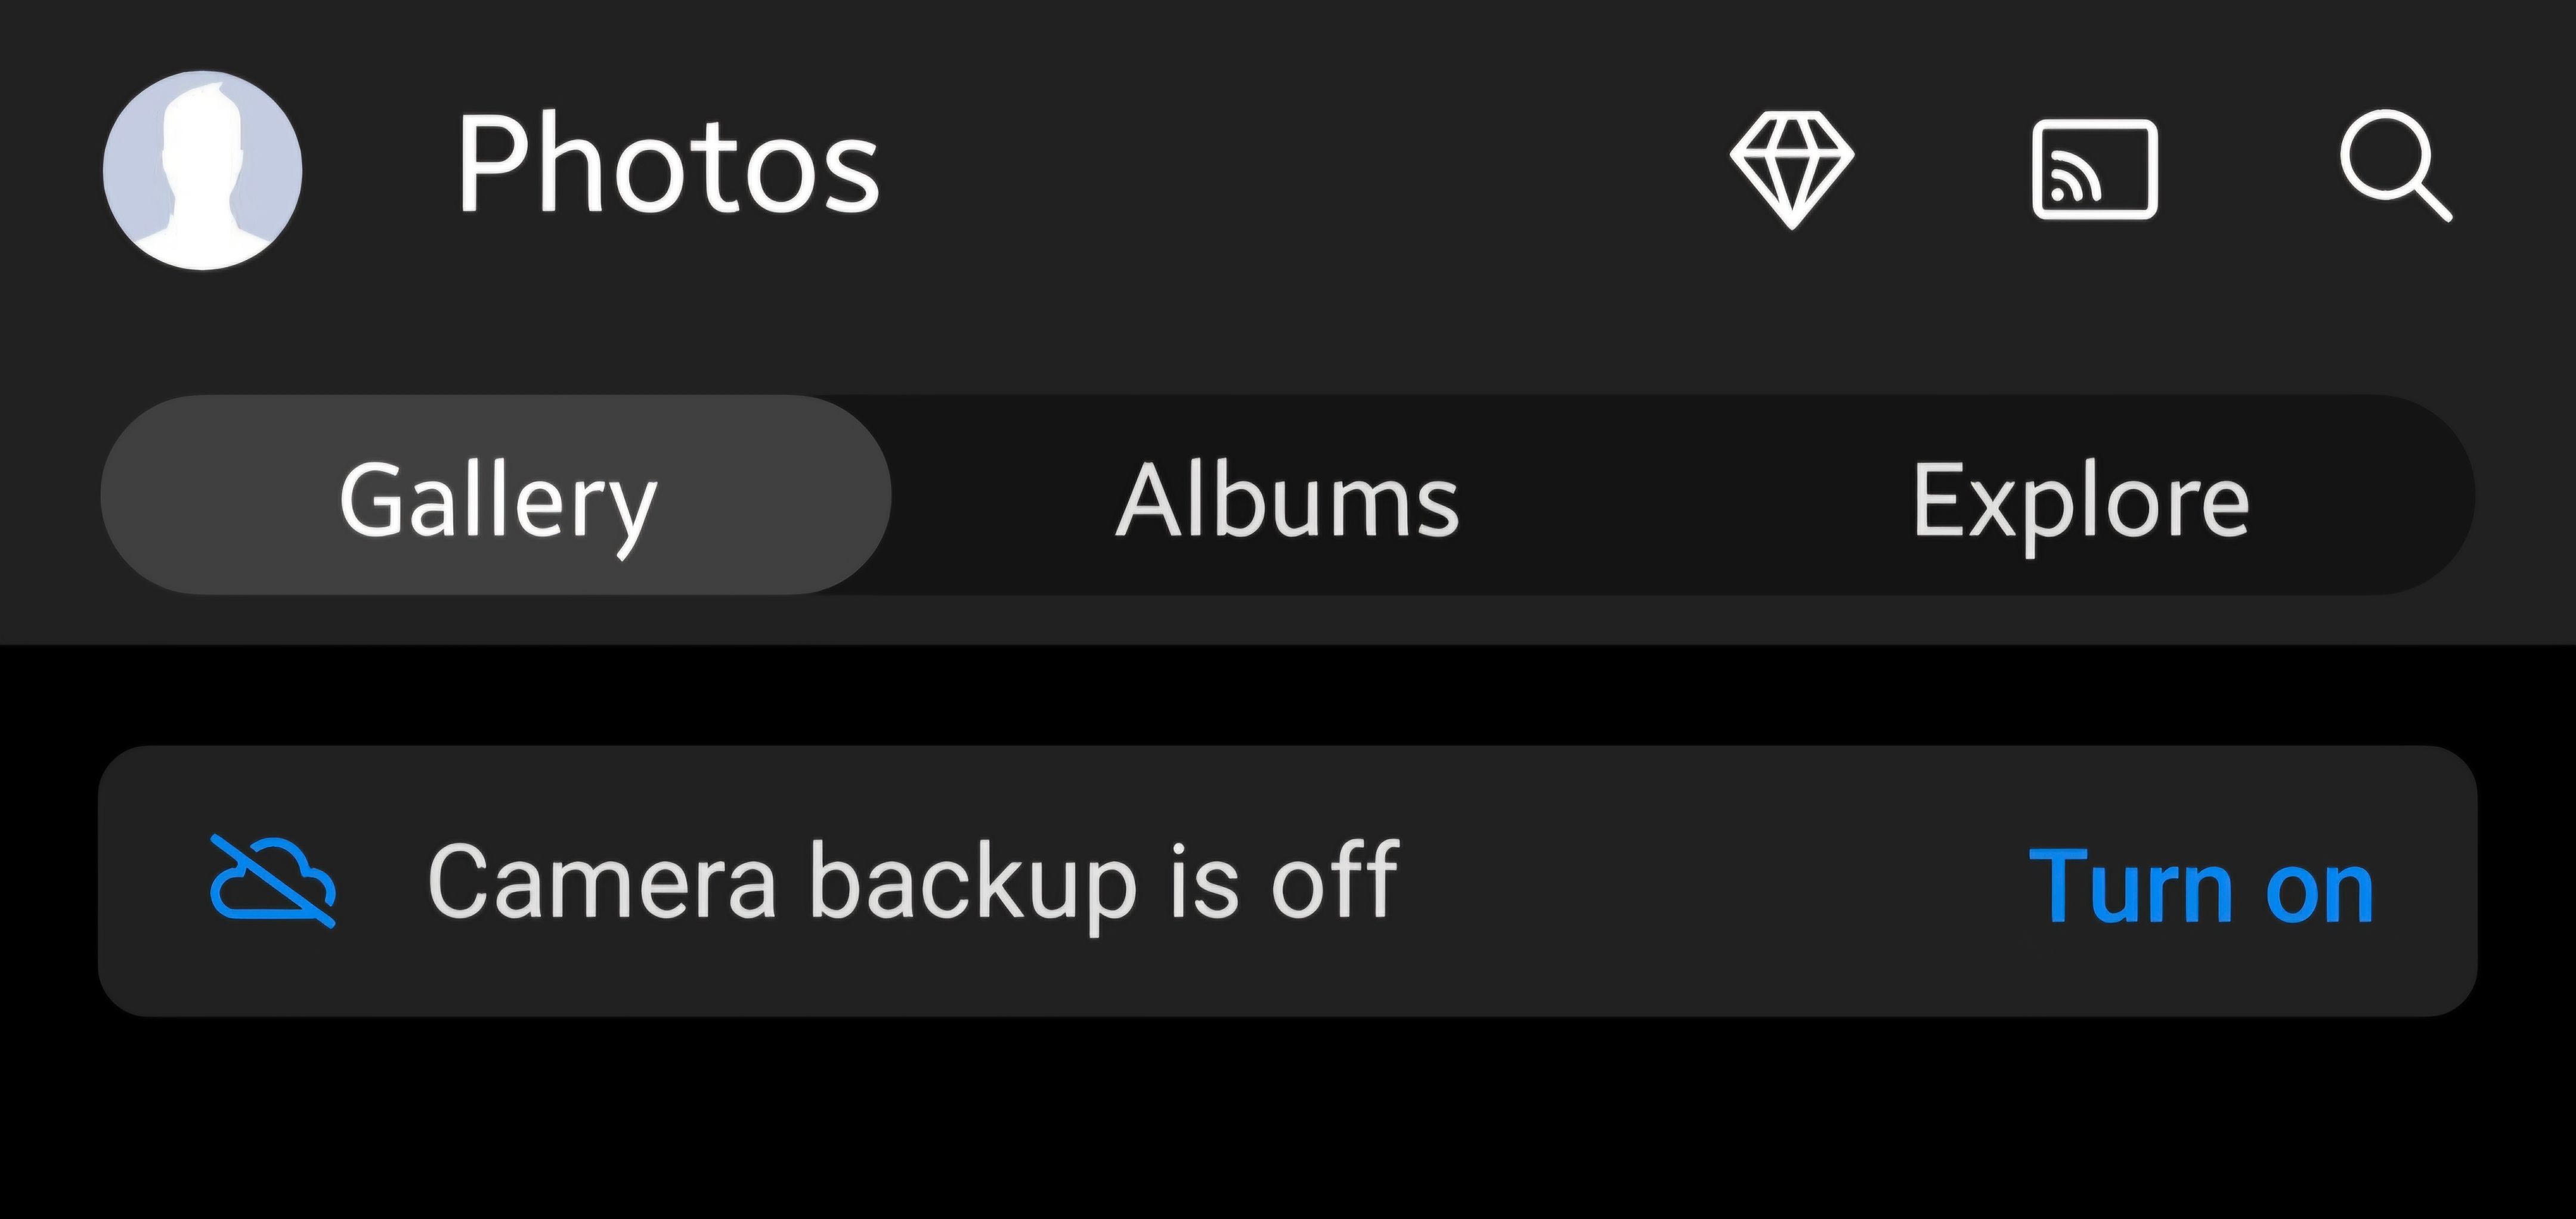Turn on camera backup
The height and width of the screenshot is (1219, 2576).
(x=2200, y=886)
